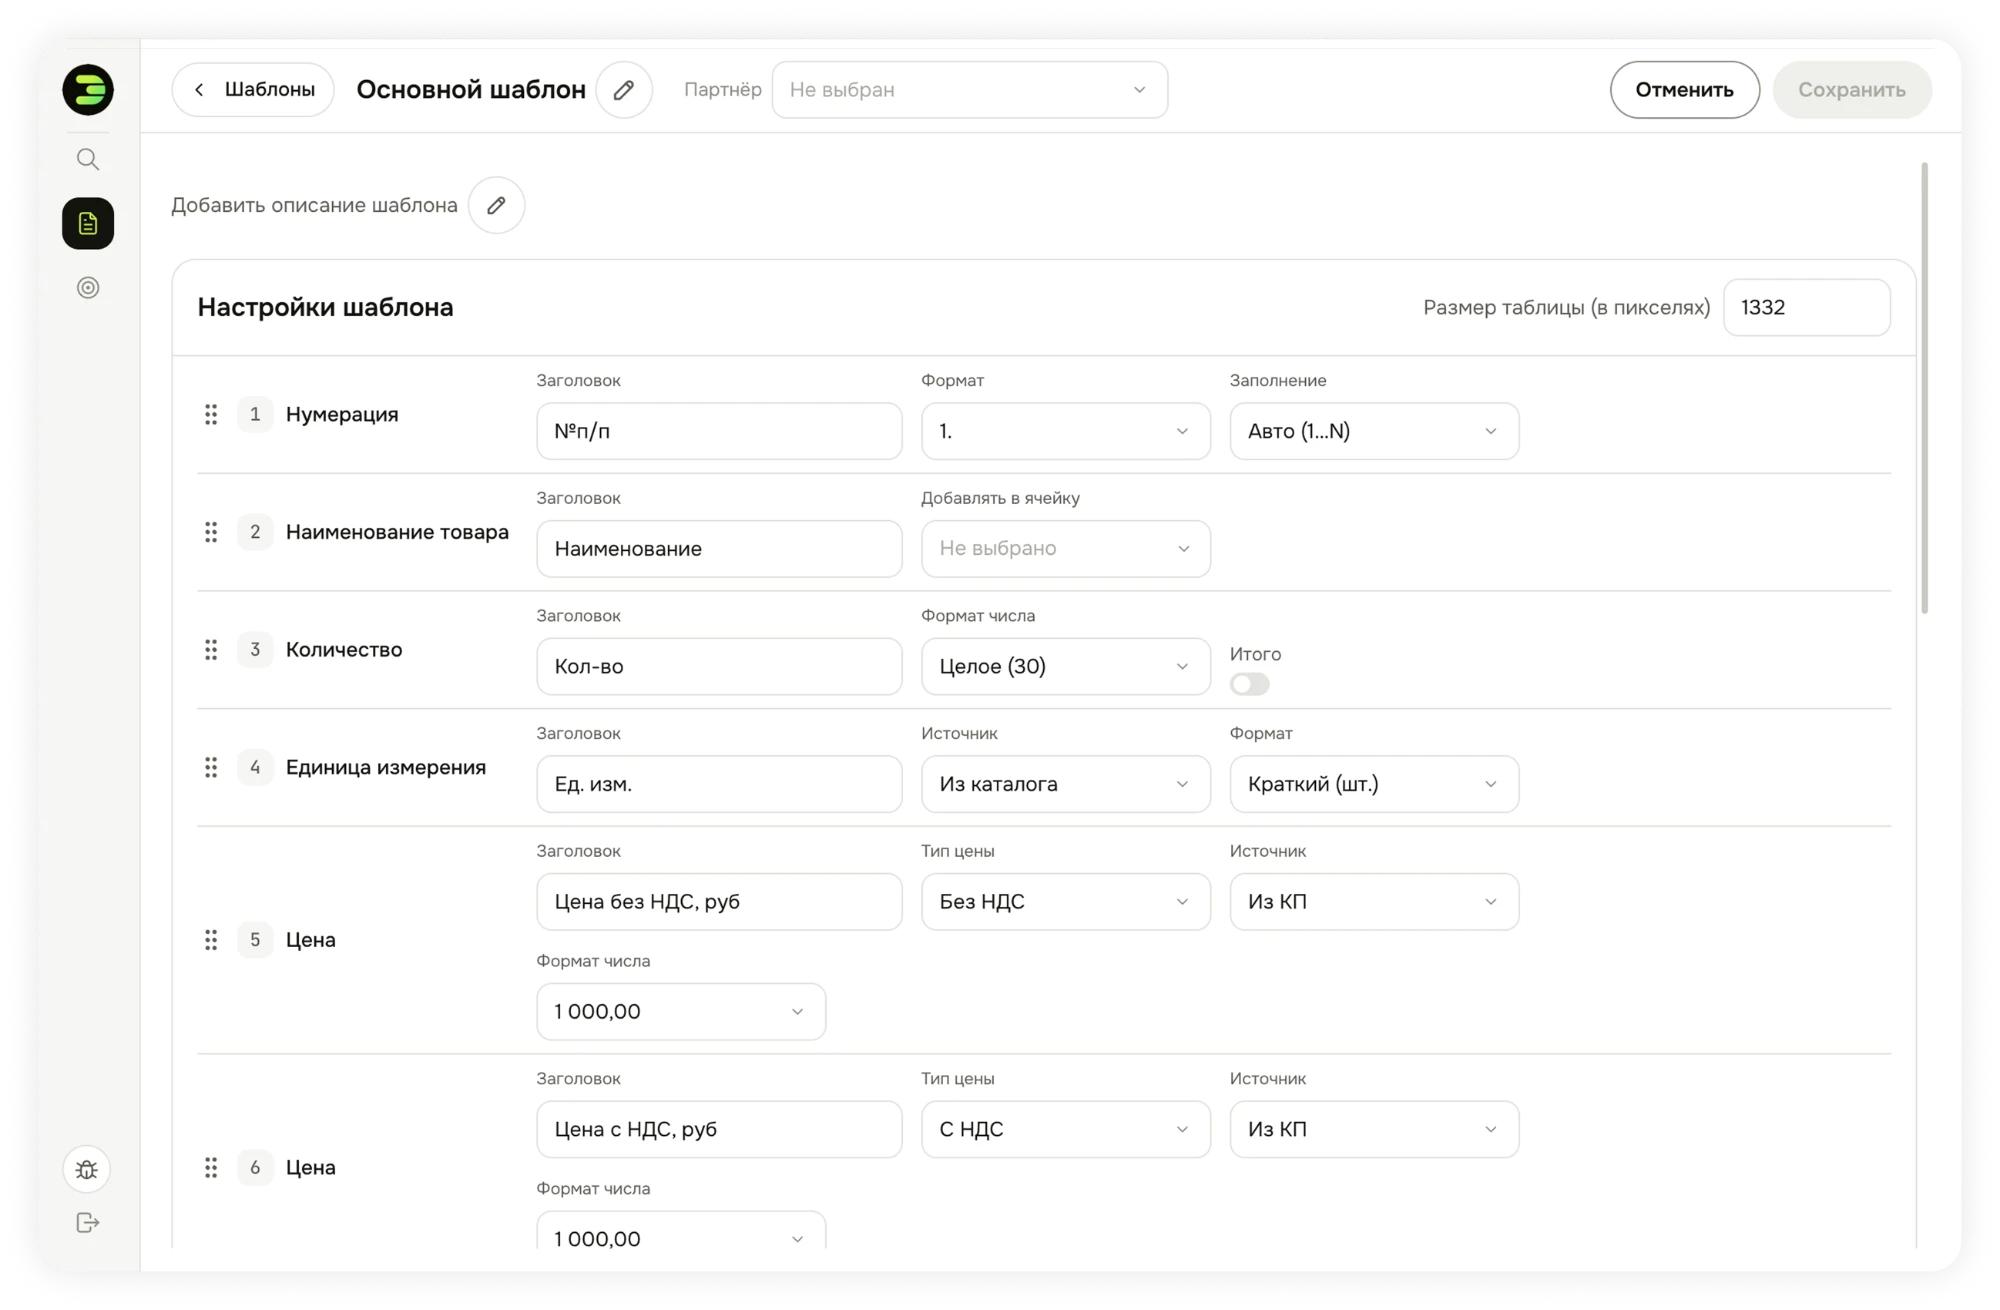This screenshot has width=2000, height=1310.
Task: Click pencil icon to add template description
Action: (496, 205)
